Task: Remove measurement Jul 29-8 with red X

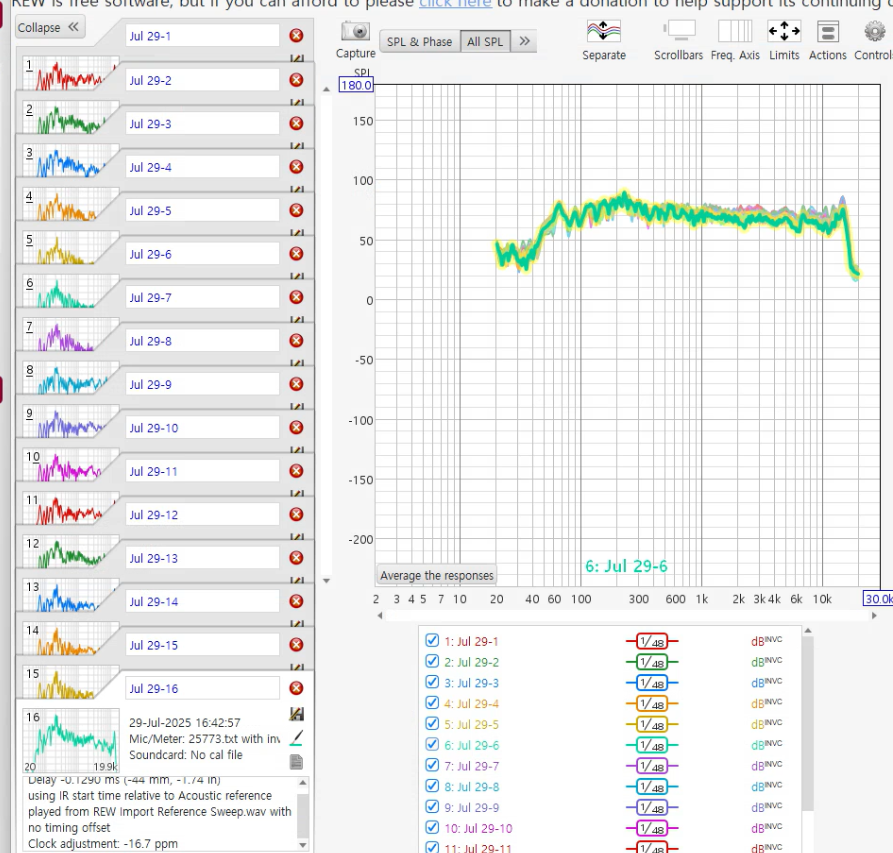Action: pyautogui.click(x=296, y=341)
